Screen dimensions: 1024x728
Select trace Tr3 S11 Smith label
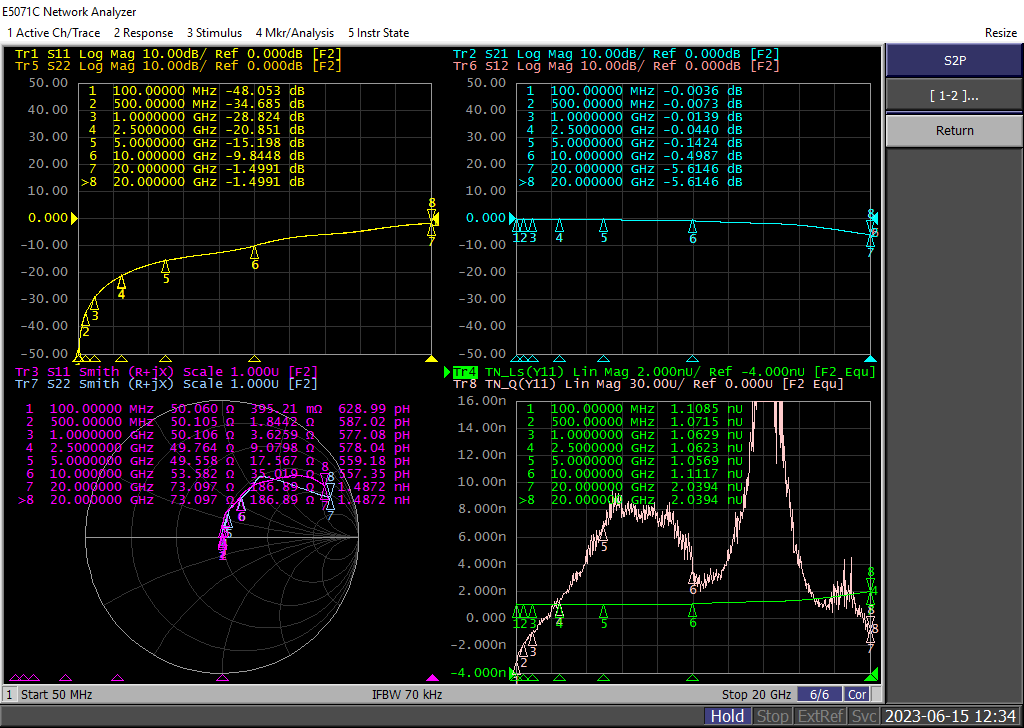[166, 372]
